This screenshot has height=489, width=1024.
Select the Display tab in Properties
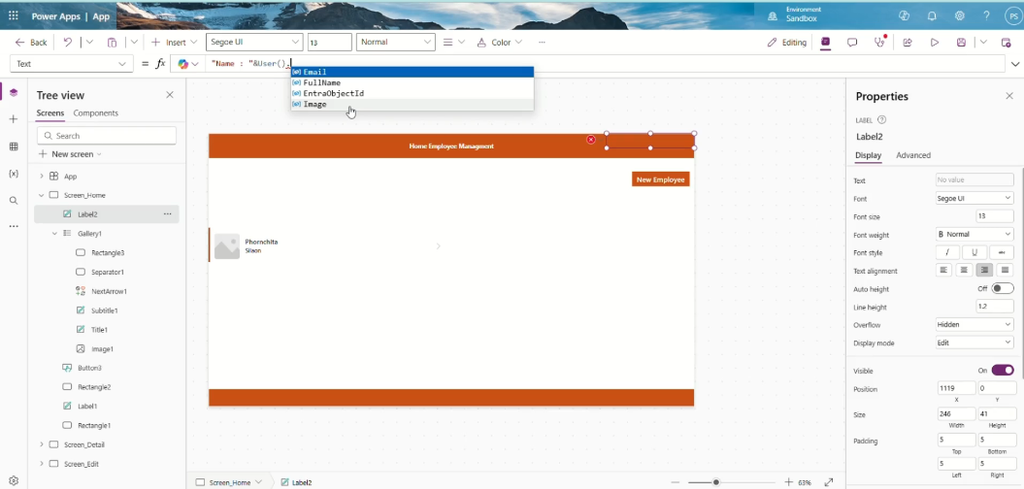pos(868,155)
